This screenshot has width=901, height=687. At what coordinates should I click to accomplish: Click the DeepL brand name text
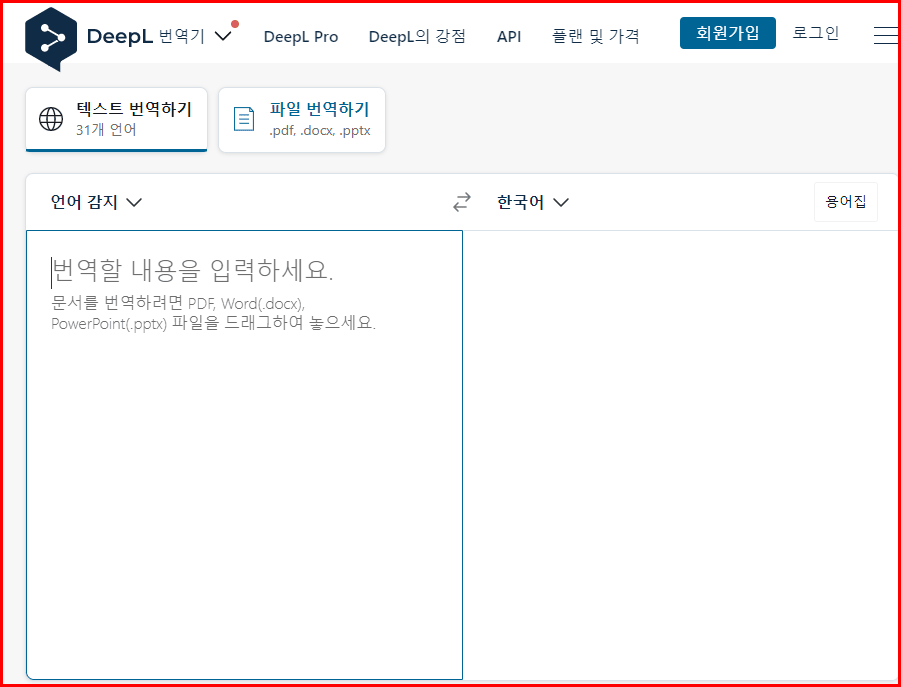(x=120, y=37)
